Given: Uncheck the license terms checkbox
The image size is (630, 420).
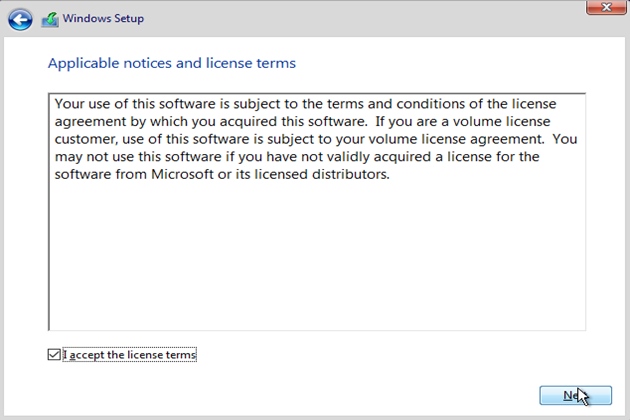Looking at the screenshot, I should pyautogui.click(x=54, y=354).
